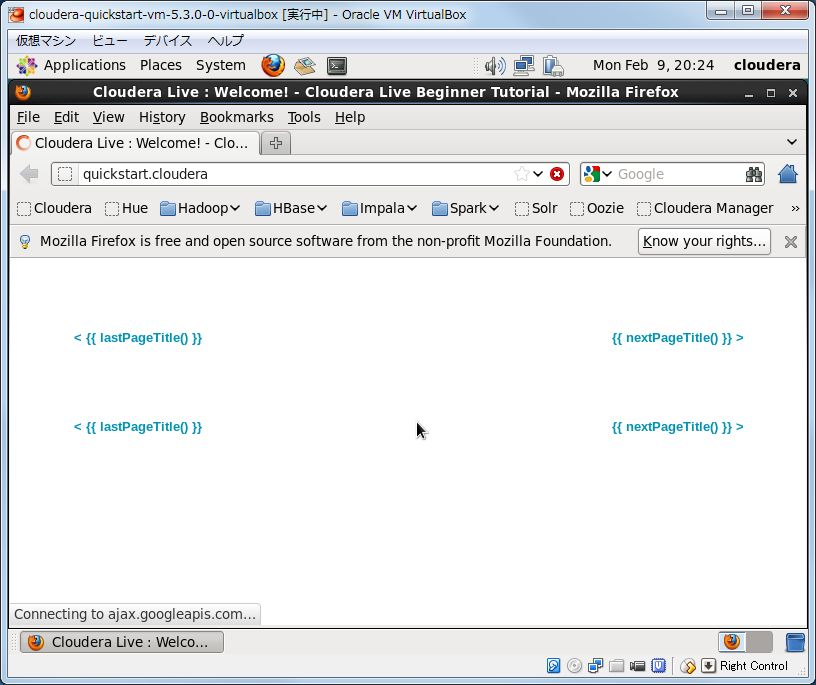Click the bottom nextPageTitle link
Viewport: 816px width, 685px height.
[x=678, y=427]
